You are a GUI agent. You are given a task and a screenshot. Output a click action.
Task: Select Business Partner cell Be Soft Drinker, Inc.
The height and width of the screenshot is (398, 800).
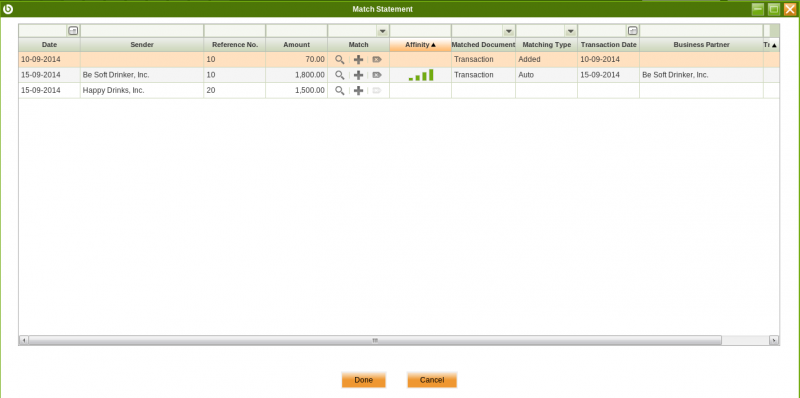coord(702,75)
